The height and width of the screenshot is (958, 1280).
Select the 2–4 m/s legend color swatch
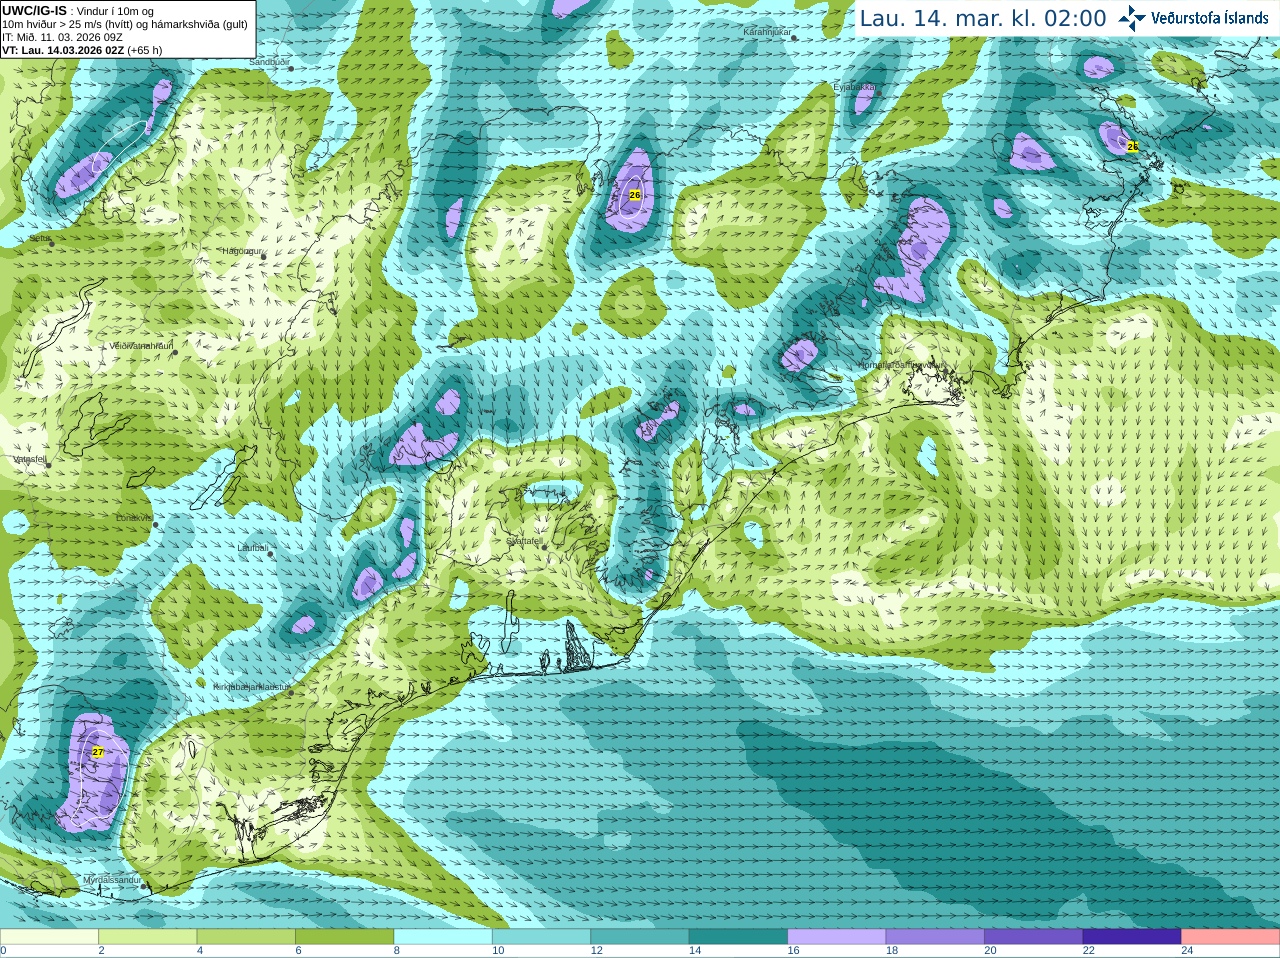pyautogui.click(x=147, y=937)
